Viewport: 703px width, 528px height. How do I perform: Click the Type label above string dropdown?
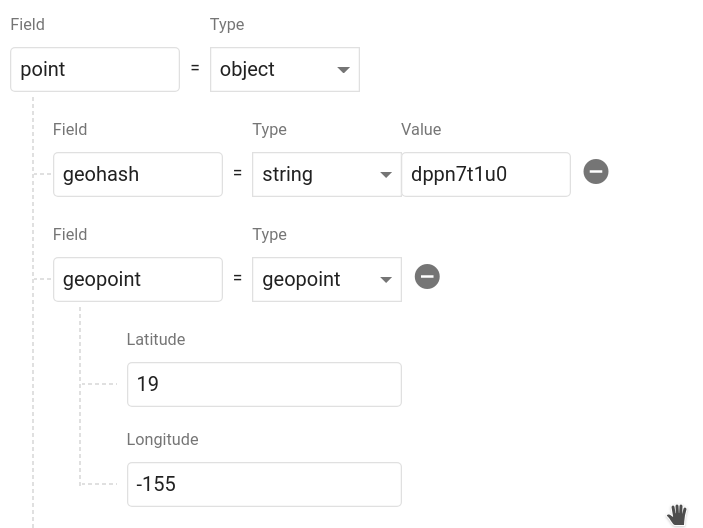tap(269, 129)
